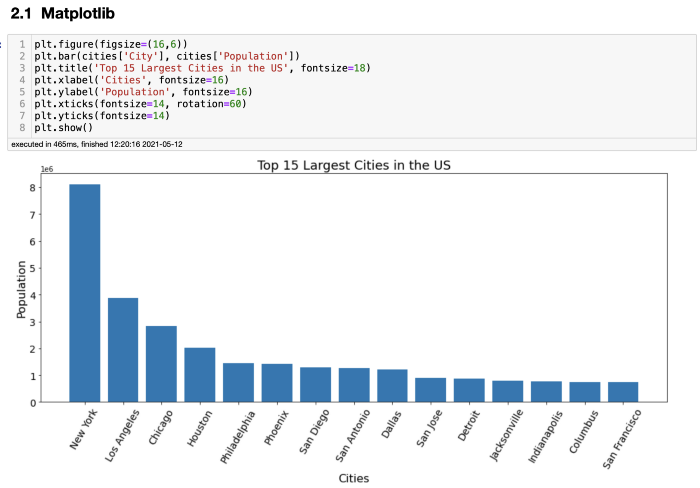Click the Houston bar
The height and width of the screenshot is (488, 700).
200,375
